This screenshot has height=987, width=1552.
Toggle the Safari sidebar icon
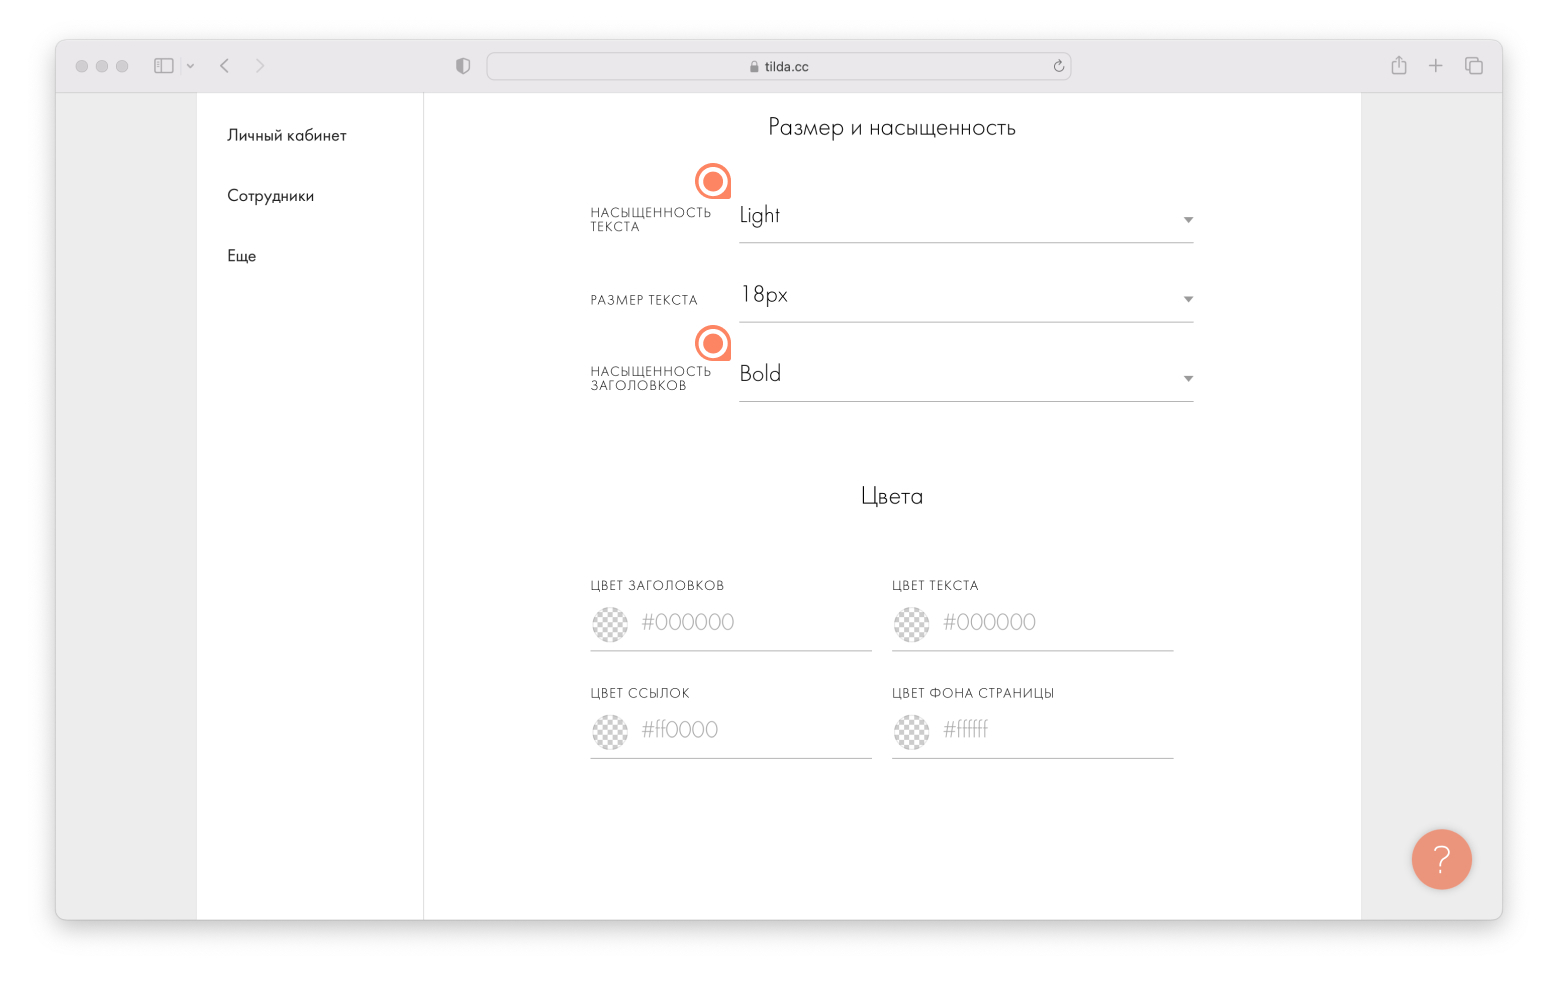click(164, 66)
